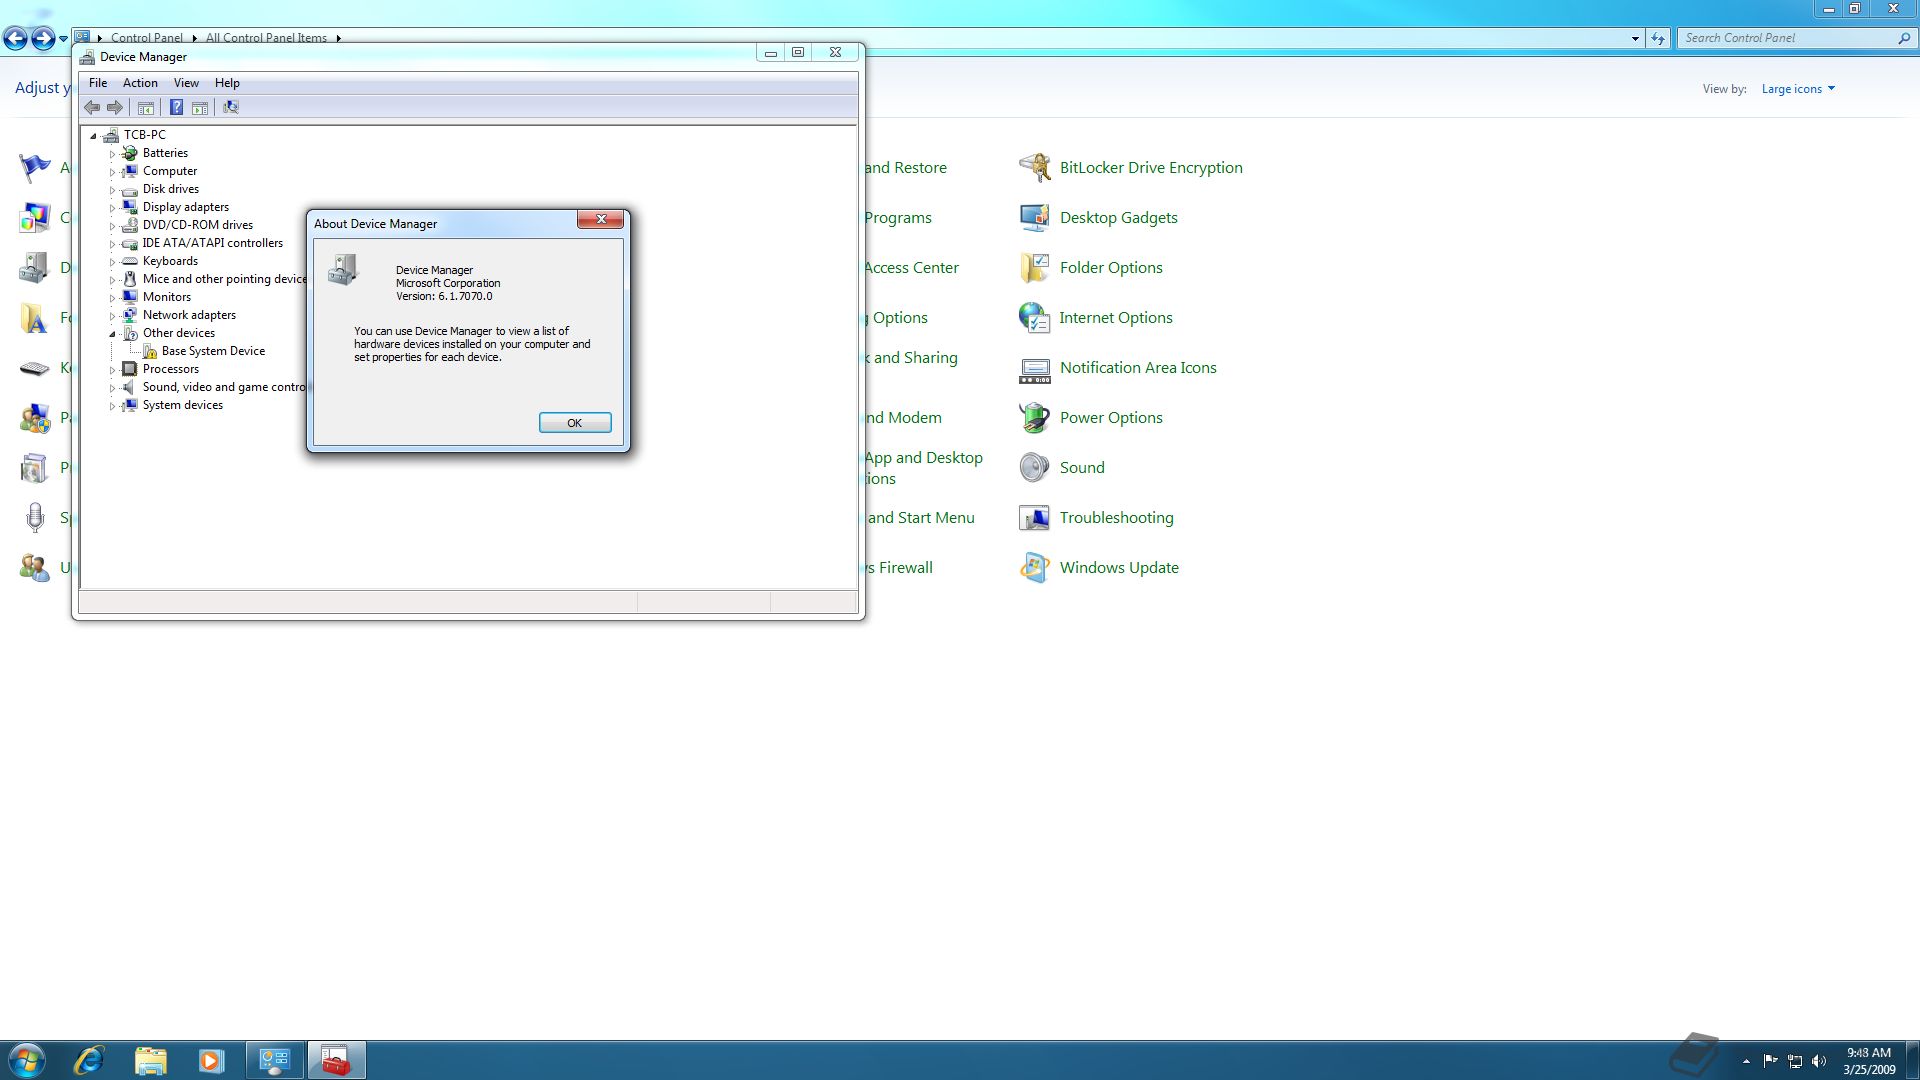Viewport: 1920px width, 1080px height.
Task: Open the Troubleshooting icon in Control Panel
Action: pos(1034,517)
